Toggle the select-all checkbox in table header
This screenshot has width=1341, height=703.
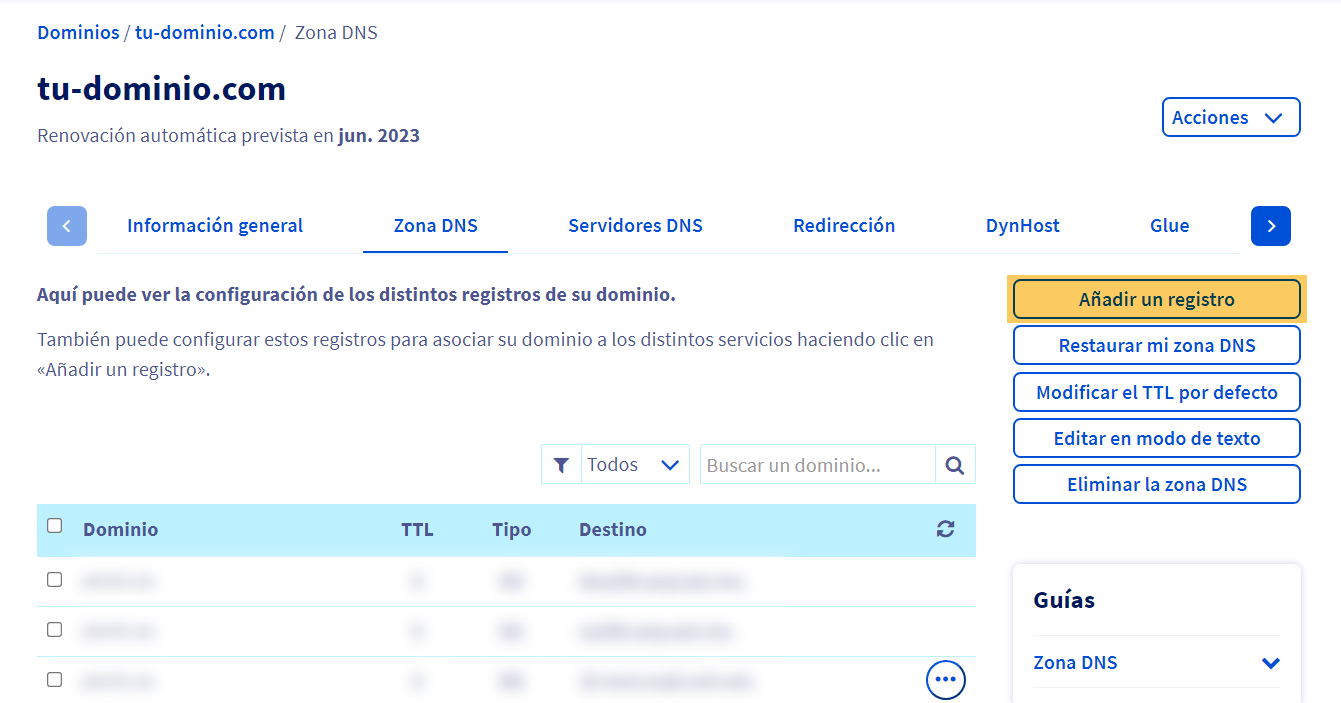pos(55,526)
